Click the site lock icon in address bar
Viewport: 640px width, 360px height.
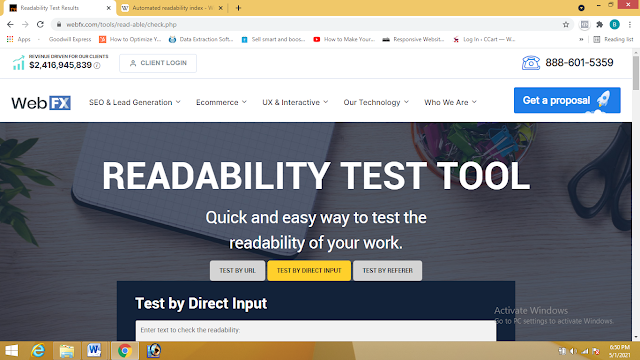pos(59,24)
